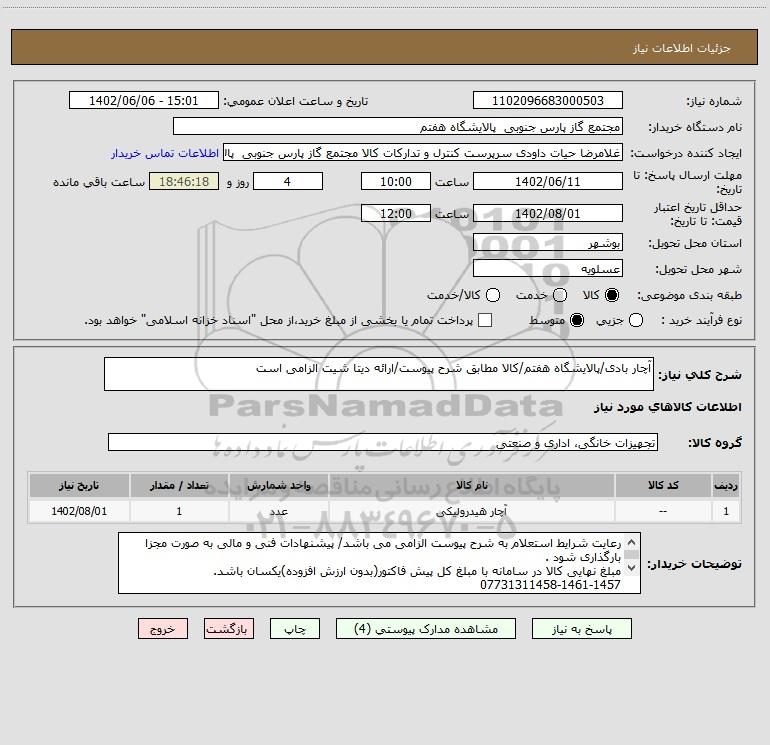Click response deadline date 1402/06/11

[548, 181]
